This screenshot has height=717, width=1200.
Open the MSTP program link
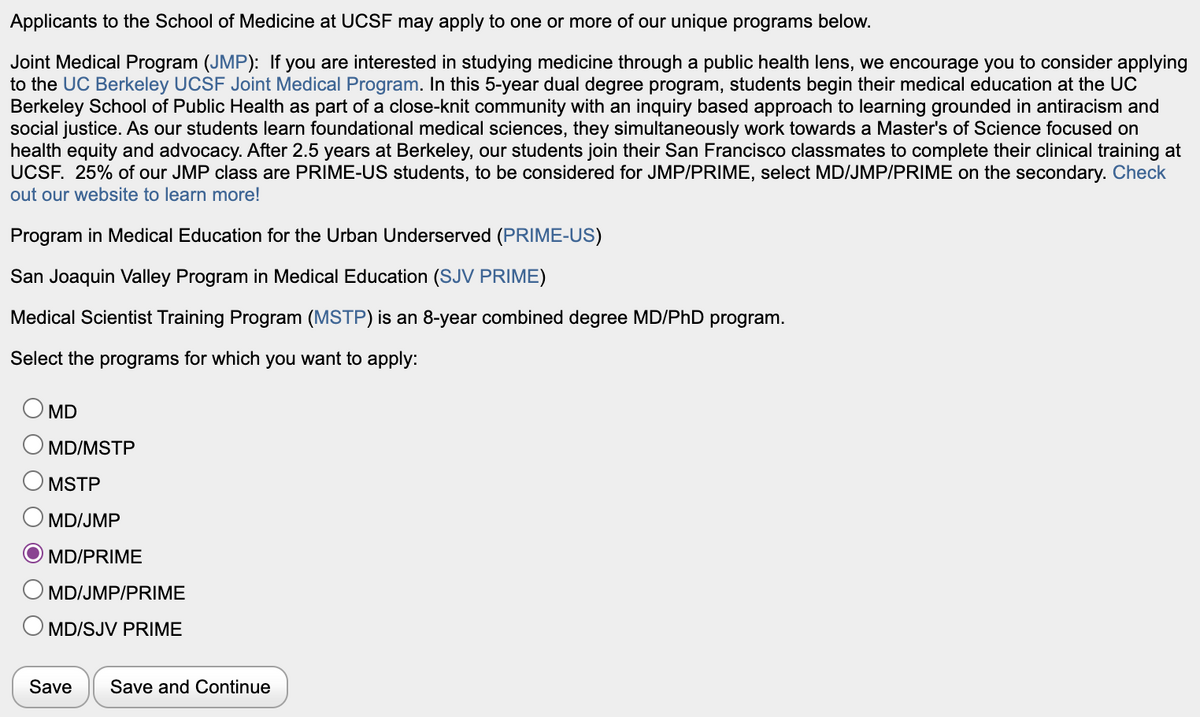(339, 318)
